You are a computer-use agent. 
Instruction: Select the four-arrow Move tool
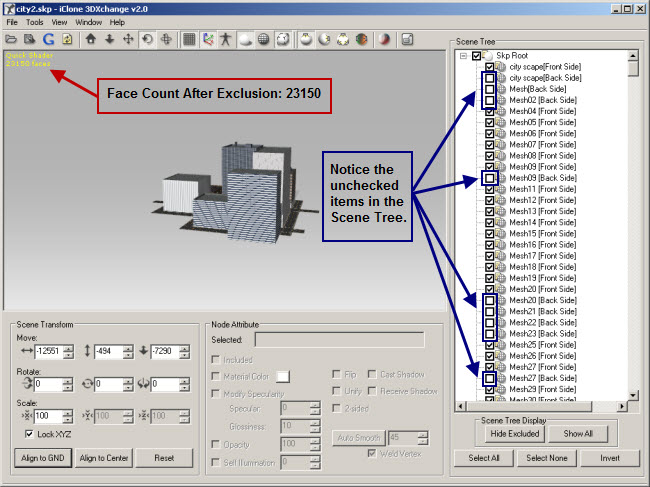[129, 39]
